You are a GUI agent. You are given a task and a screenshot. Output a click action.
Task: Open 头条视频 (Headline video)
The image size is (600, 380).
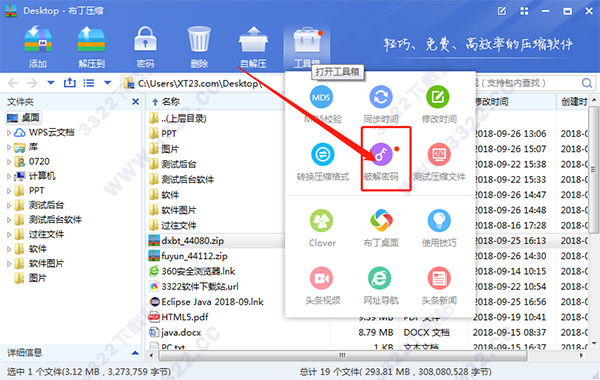pos(322,286)
